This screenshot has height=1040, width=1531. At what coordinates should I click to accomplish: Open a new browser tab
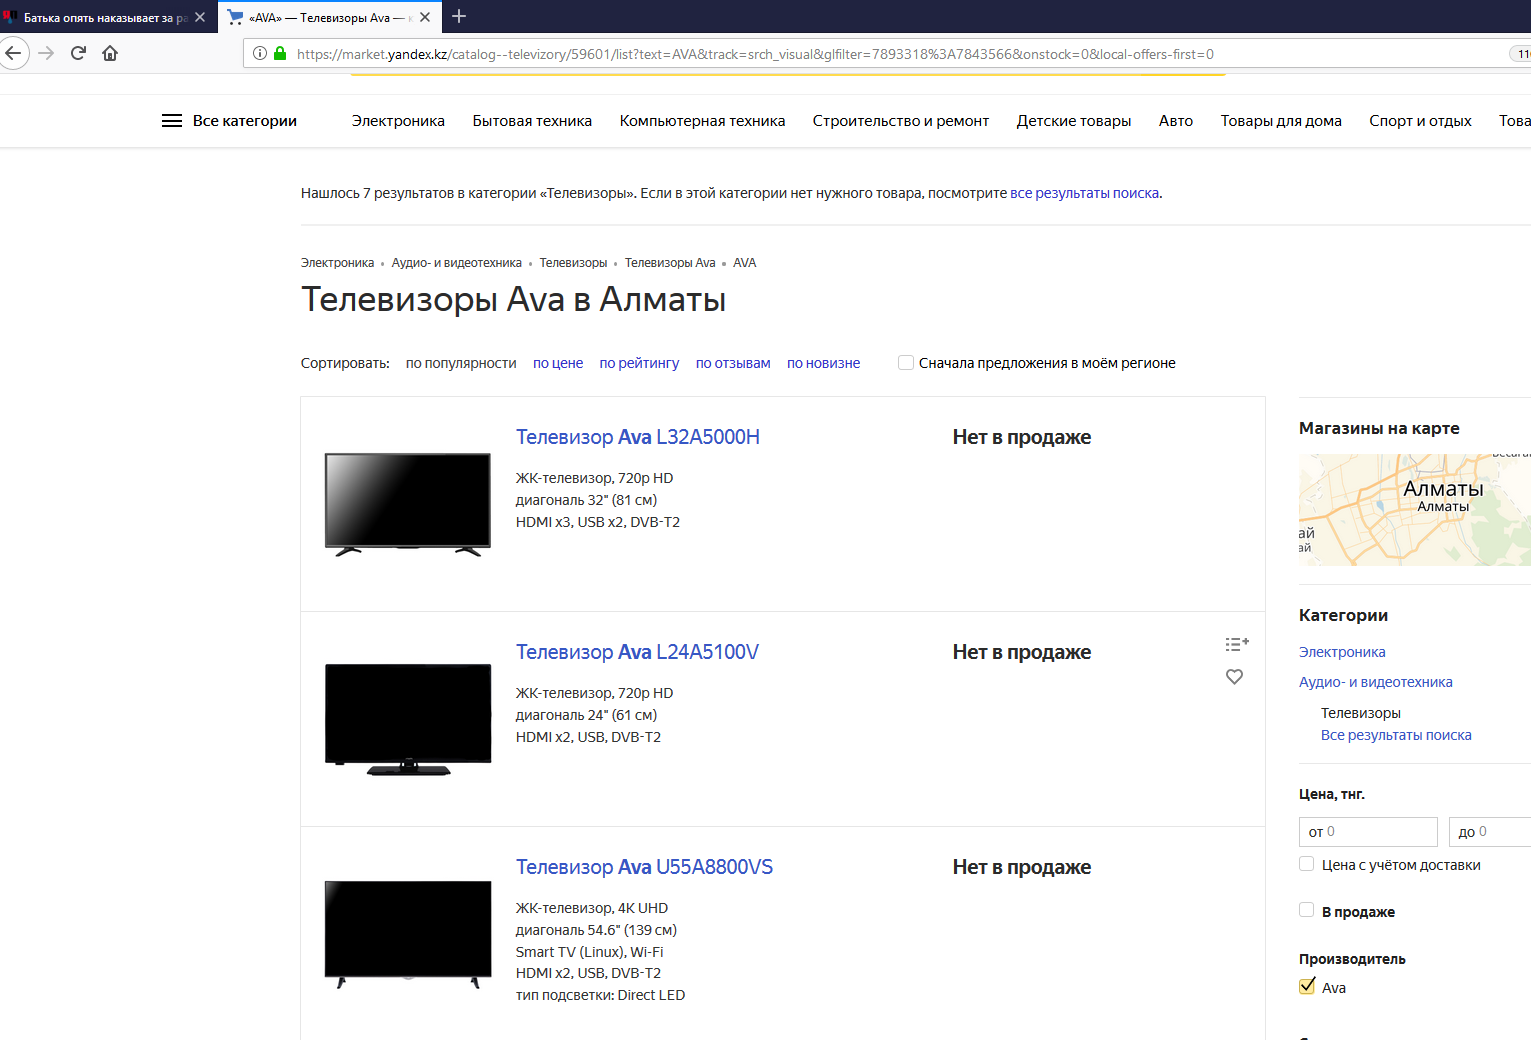pos(459,16)
